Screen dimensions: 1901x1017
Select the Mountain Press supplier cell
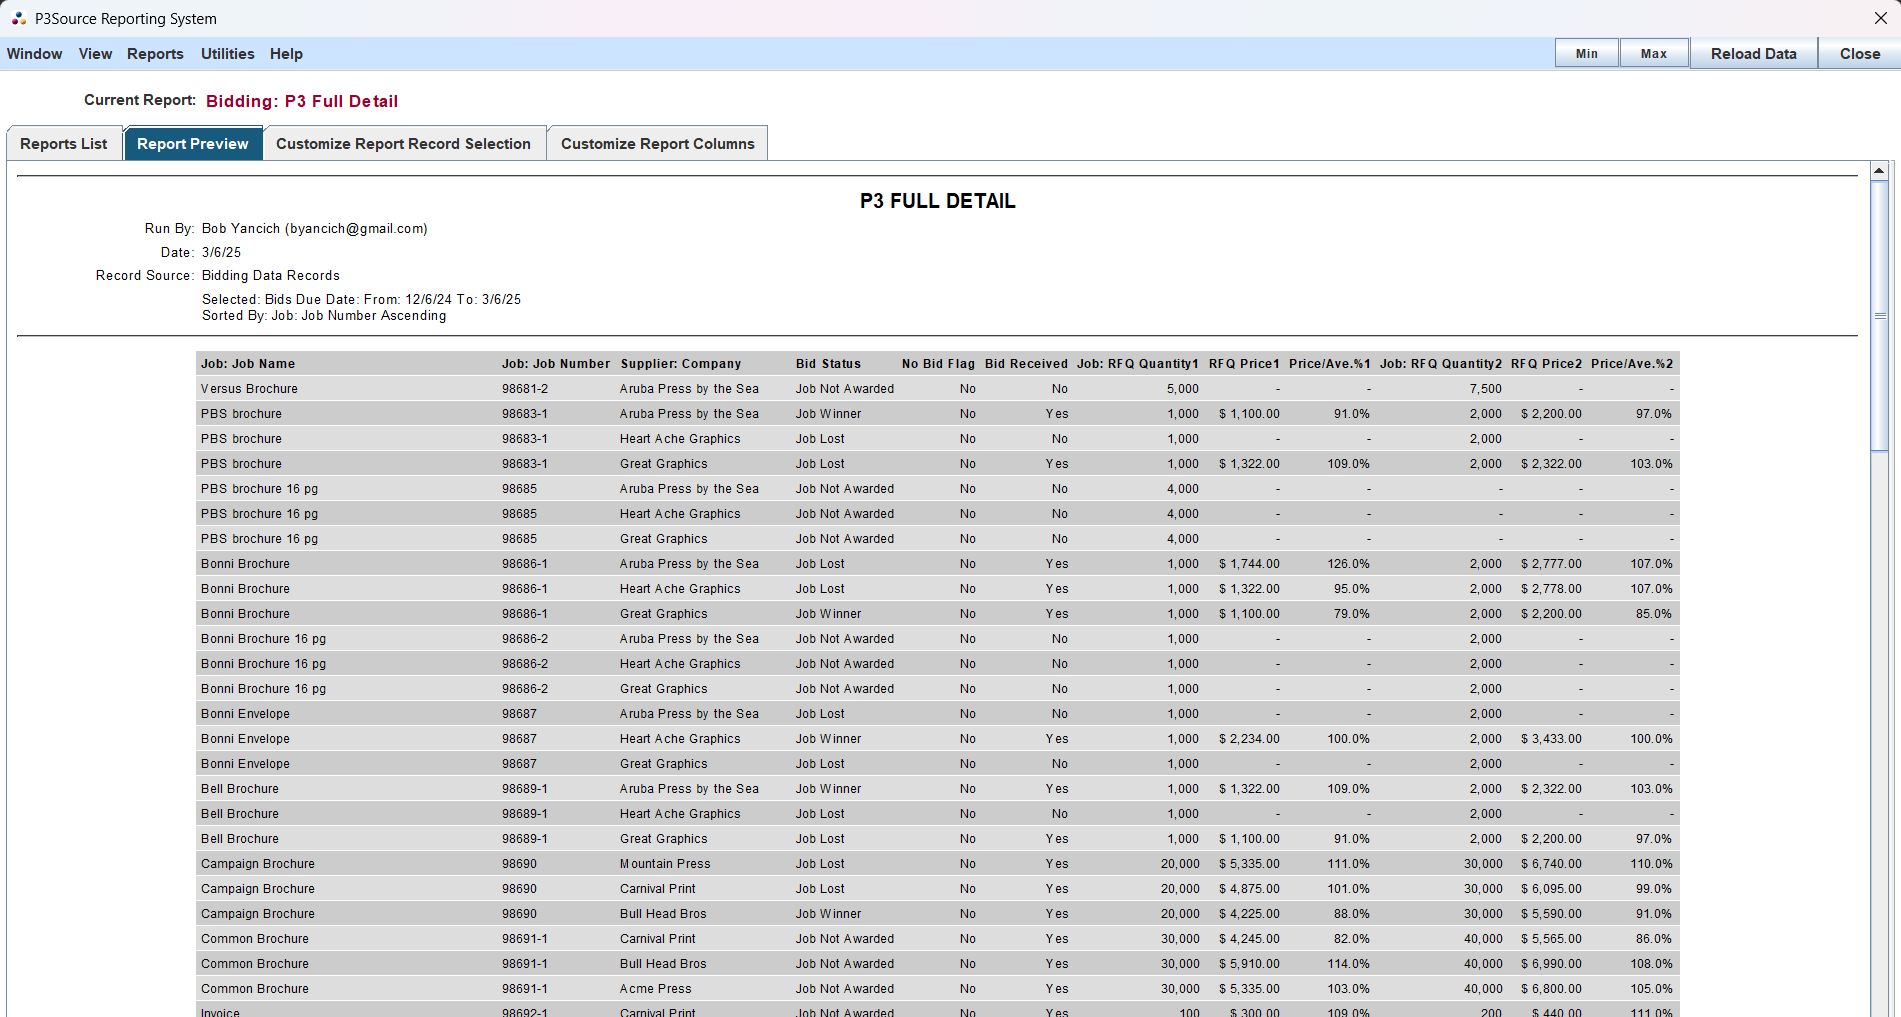[x=665, y=864]
